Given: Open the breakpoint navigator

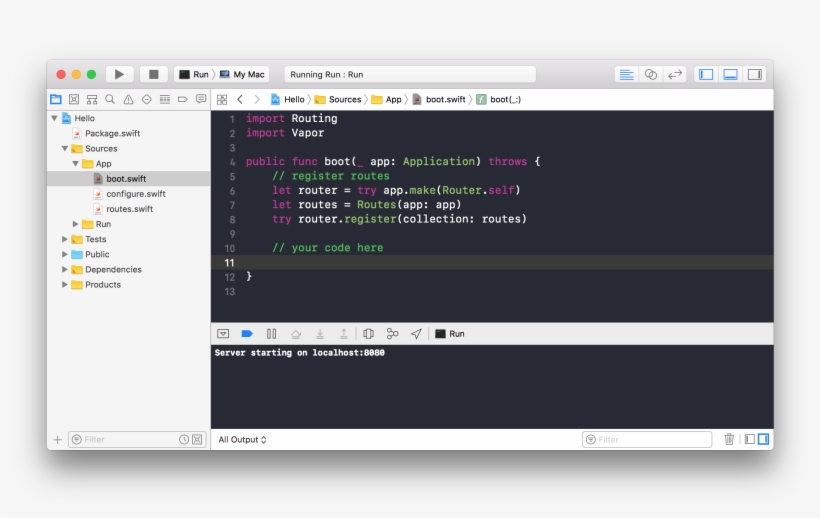Looking at the screenshot, I should pos(183,99).
